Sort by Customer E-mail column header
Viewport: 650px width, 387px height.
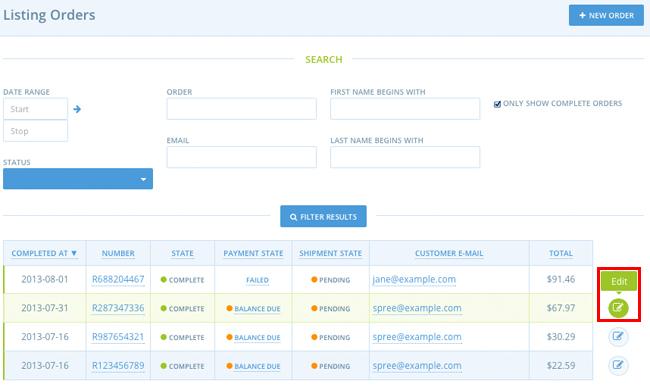pyautogui.click(x=449, y=253)
